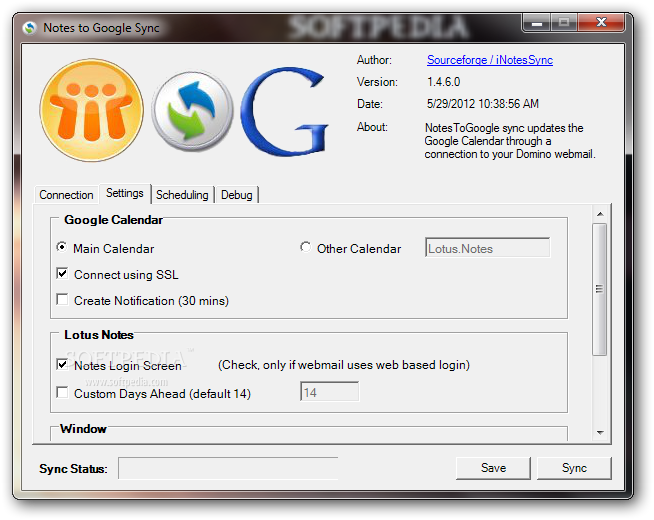Close the Notes to Google Sync window
The width and height of the screenshot is (654, 520).
click(601, 23)
